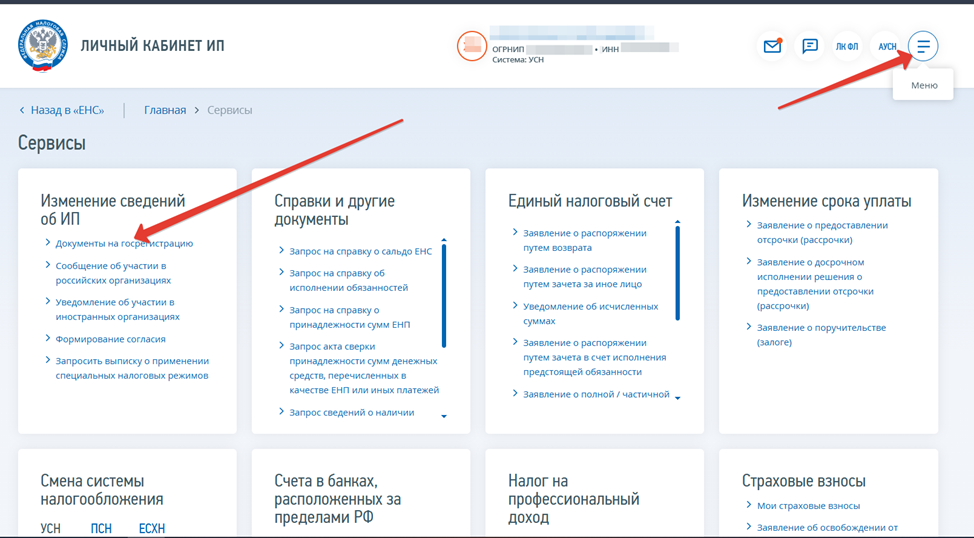Open the hamburger Меню icon
This screenshot has height=538, width=974.
coord(923,46)
